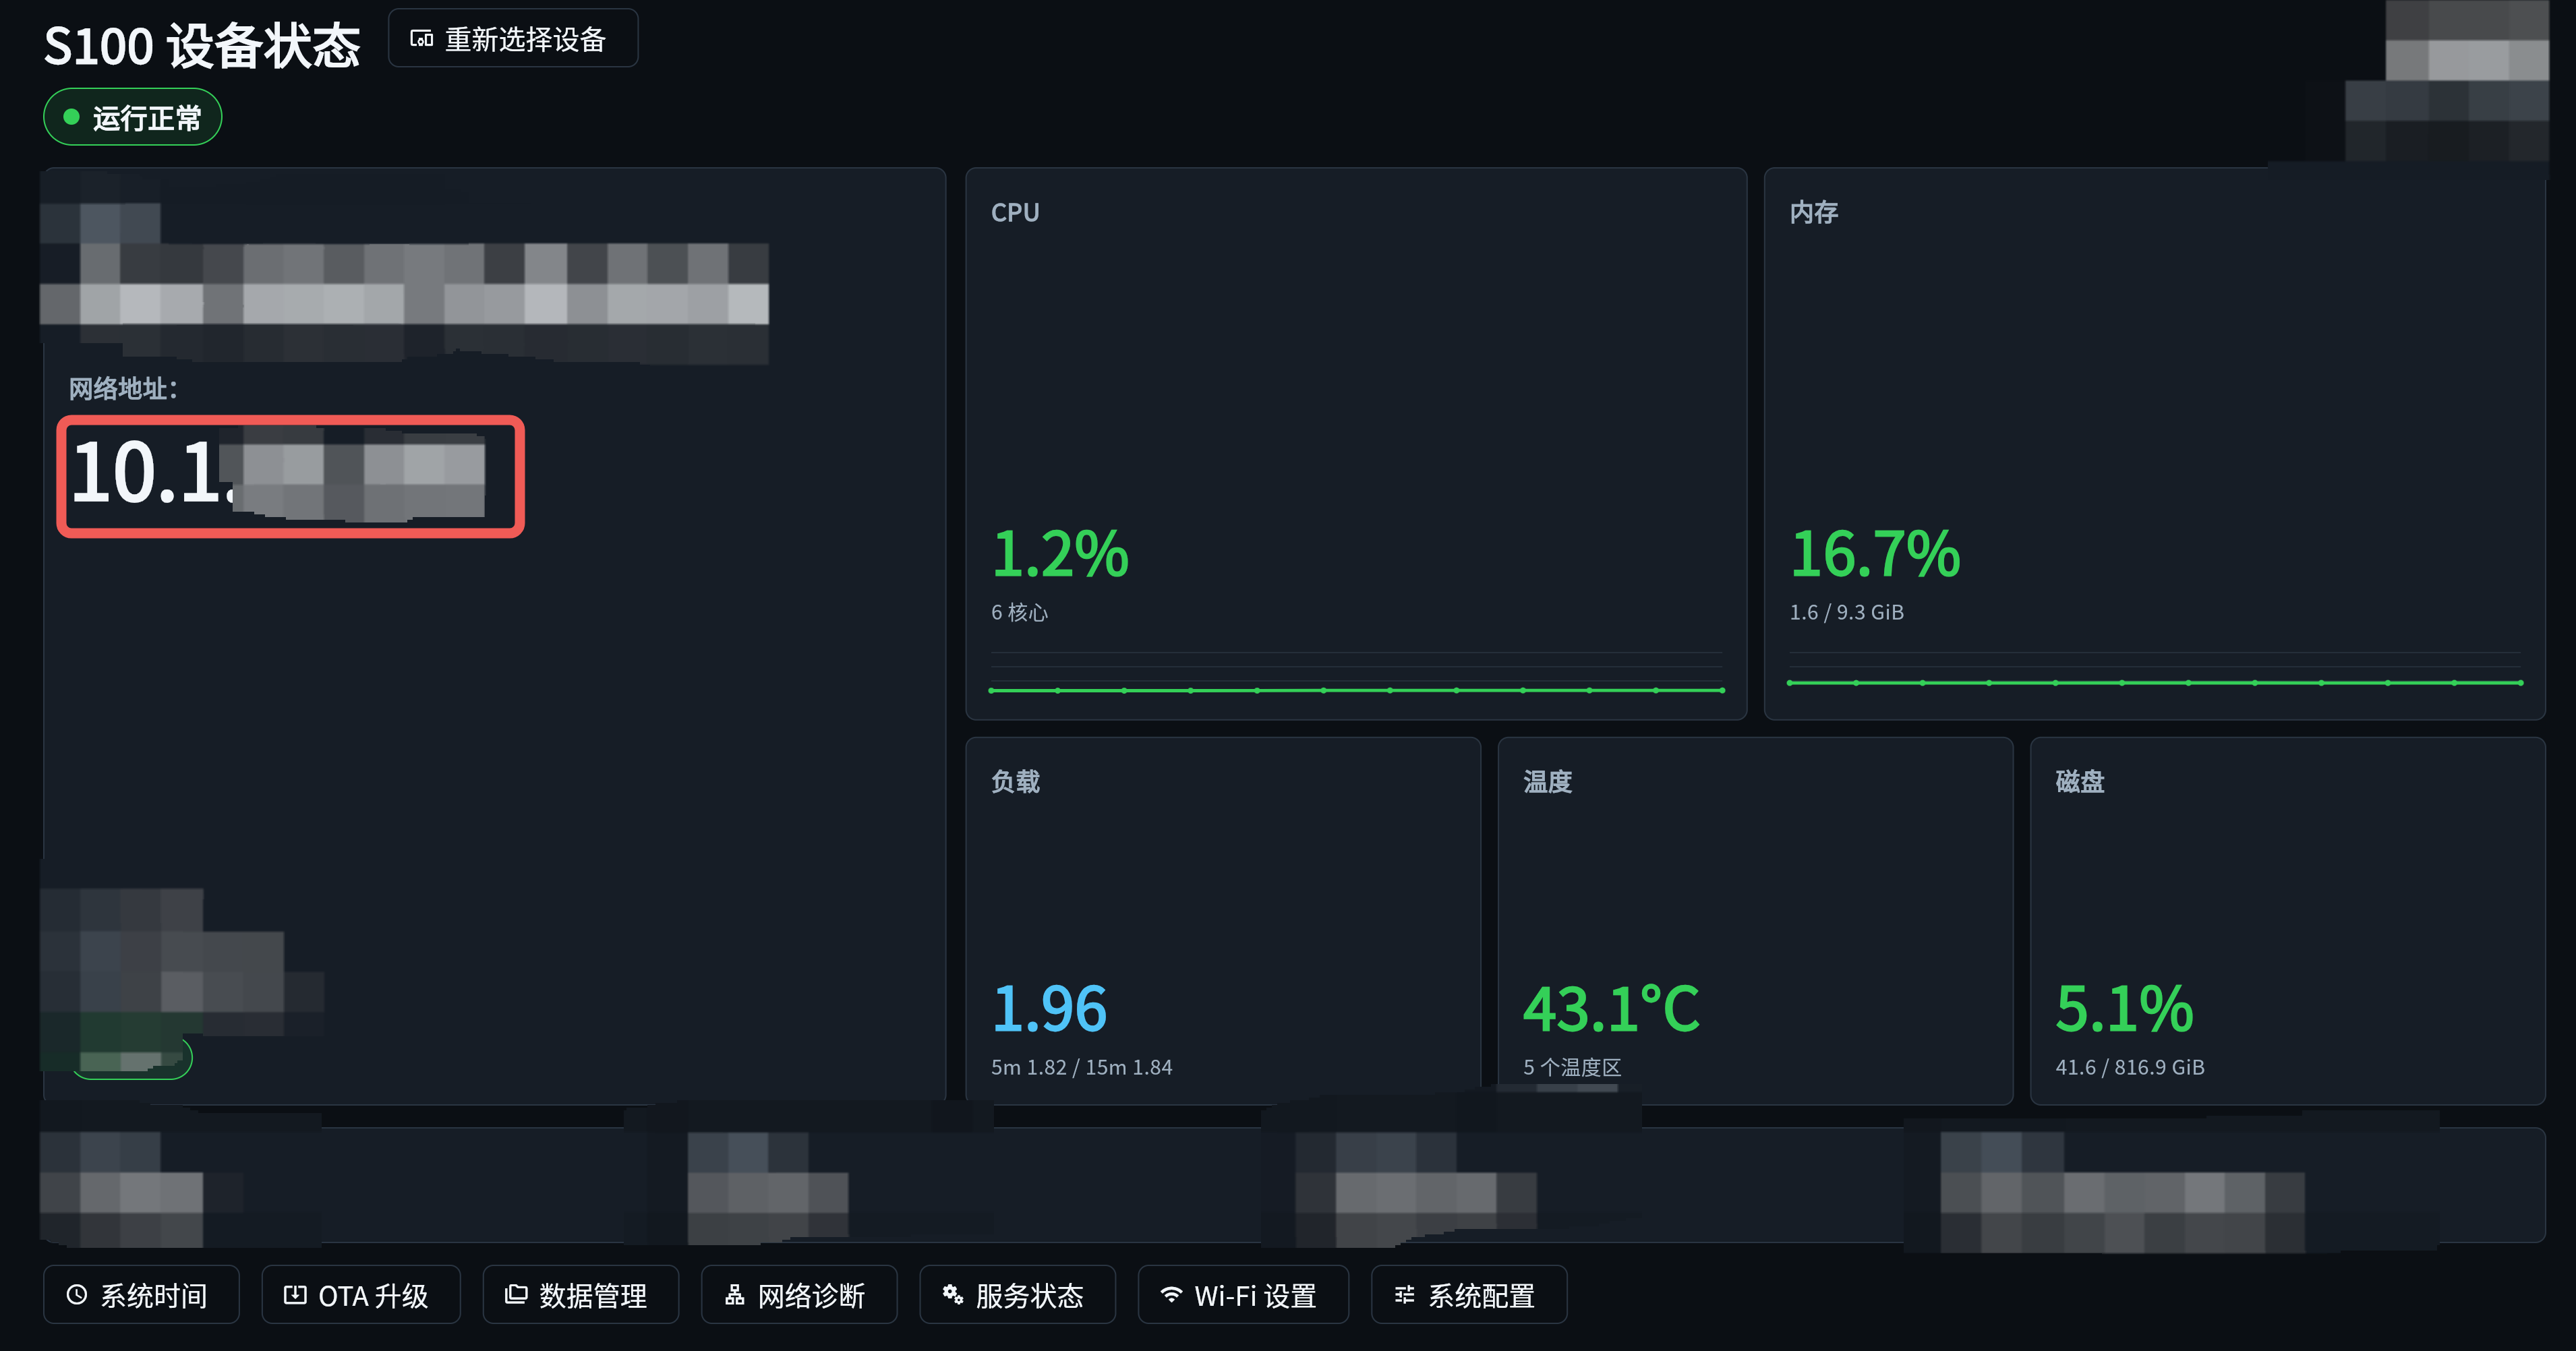
Task: Click the clock icon in 系统时间
Action: [77, 1295]
